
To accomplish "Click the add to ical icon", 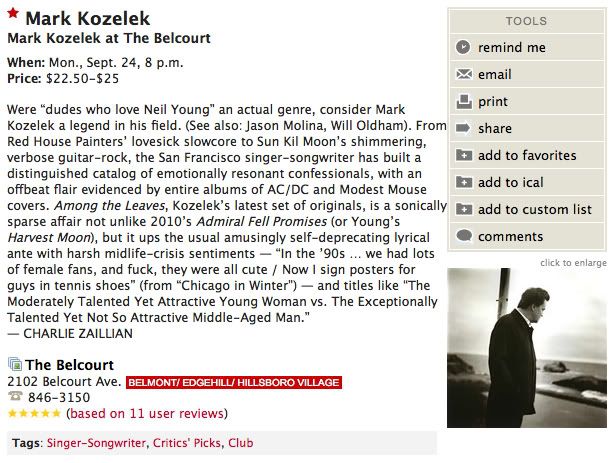I will pos(463,182).
